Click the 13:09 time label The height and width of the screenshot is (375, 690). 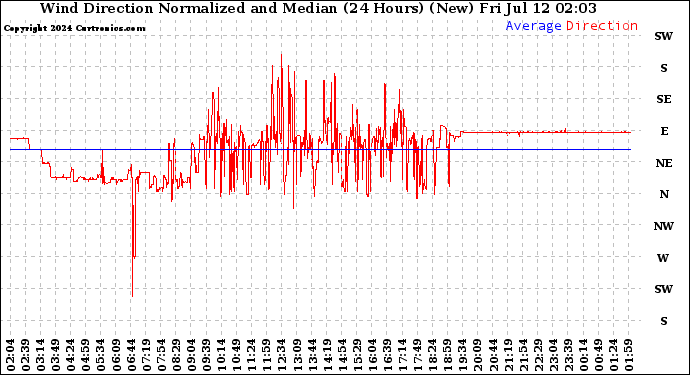pos(297,355)
